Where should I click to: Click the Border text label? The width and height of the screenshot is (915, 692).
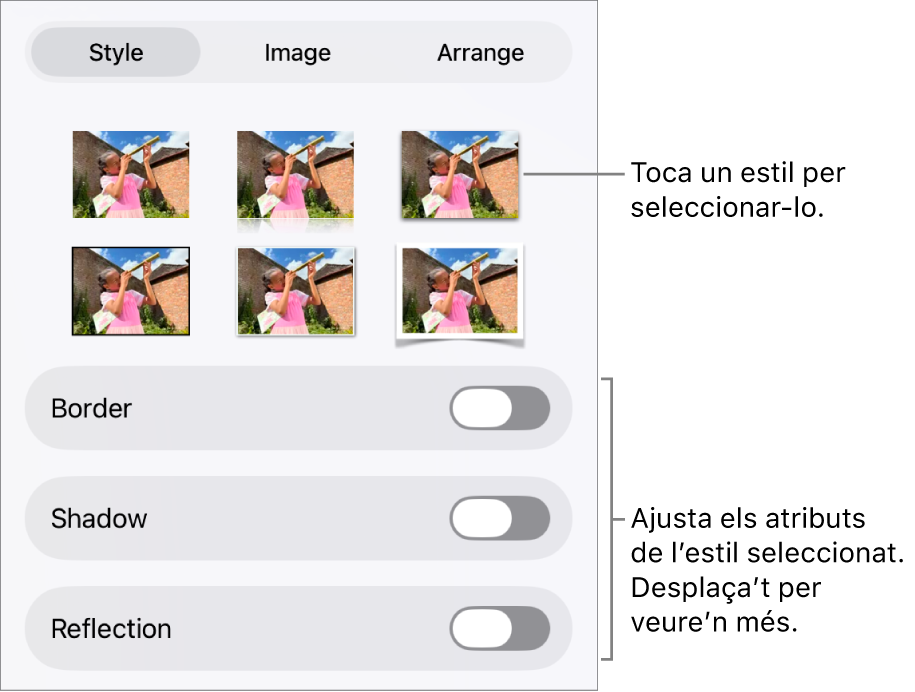coord(91,409)
